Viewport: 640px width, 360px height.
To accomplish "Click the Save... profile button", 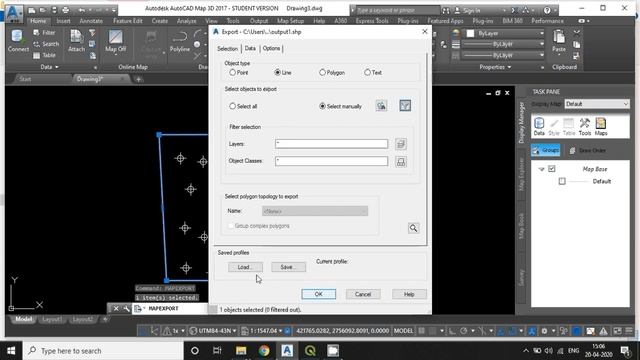I will tap(288, 267).
